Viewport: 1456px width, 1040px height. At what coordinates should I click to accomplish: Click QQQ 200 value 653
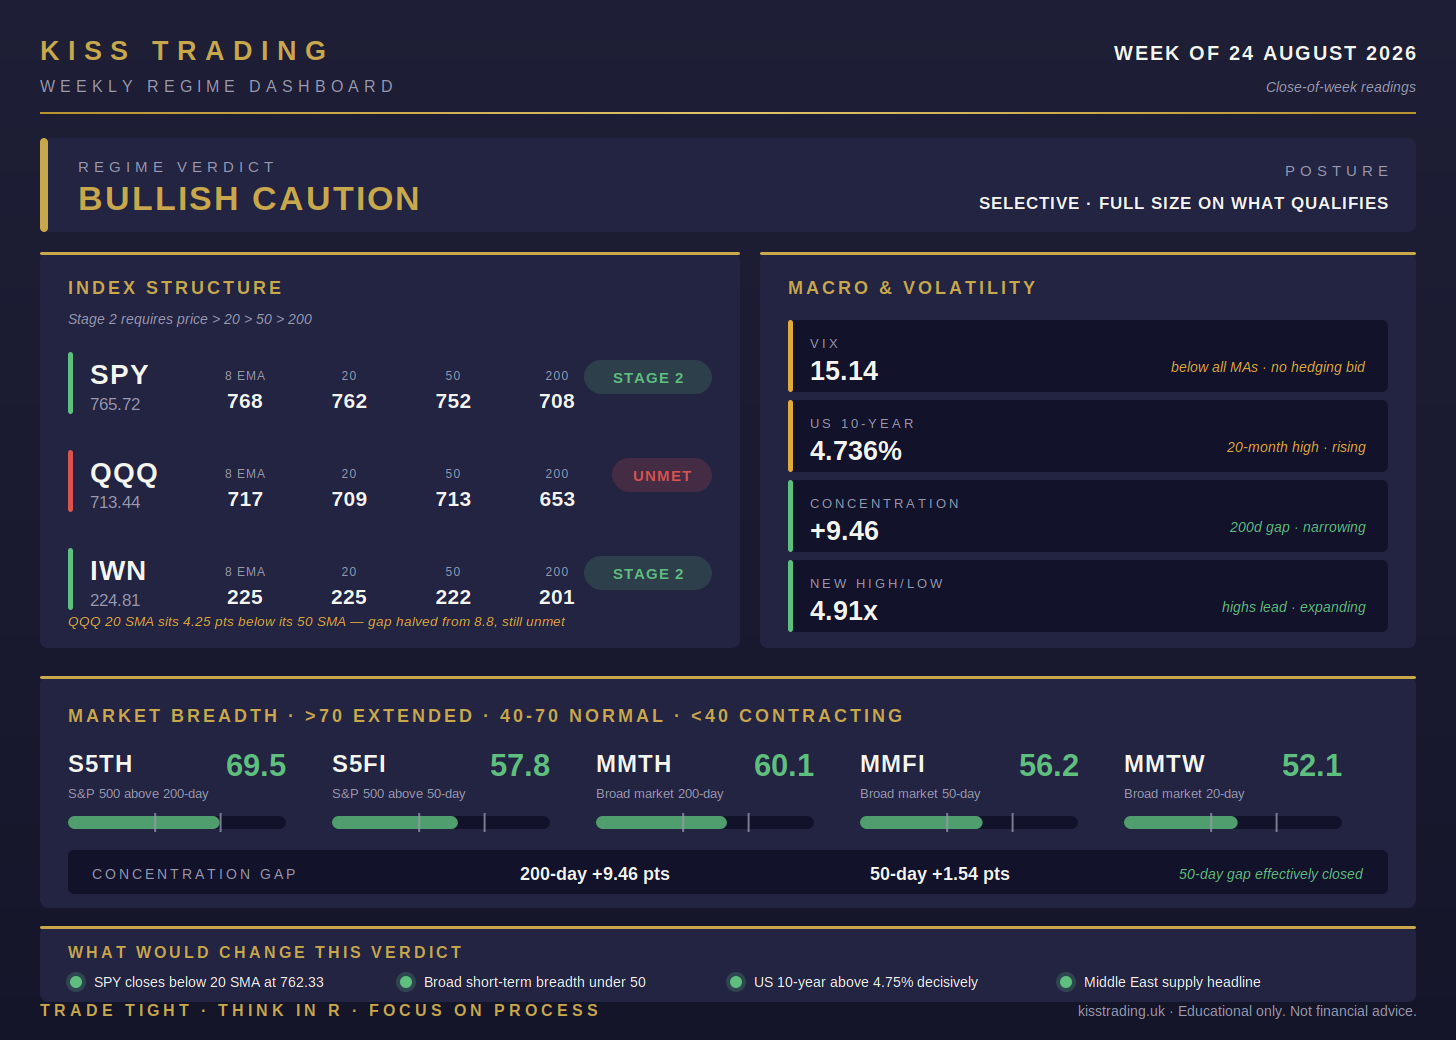coord(557,499)
